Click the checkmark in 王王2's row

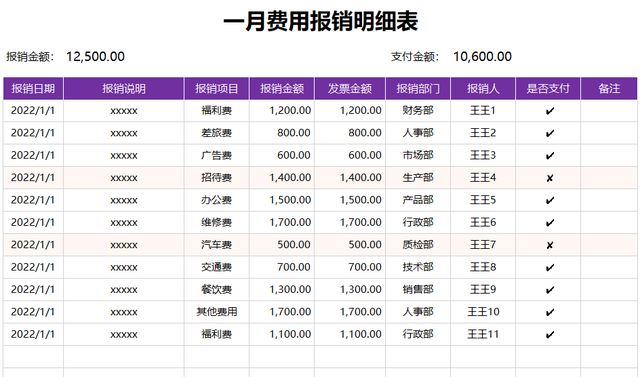point(550,133)
